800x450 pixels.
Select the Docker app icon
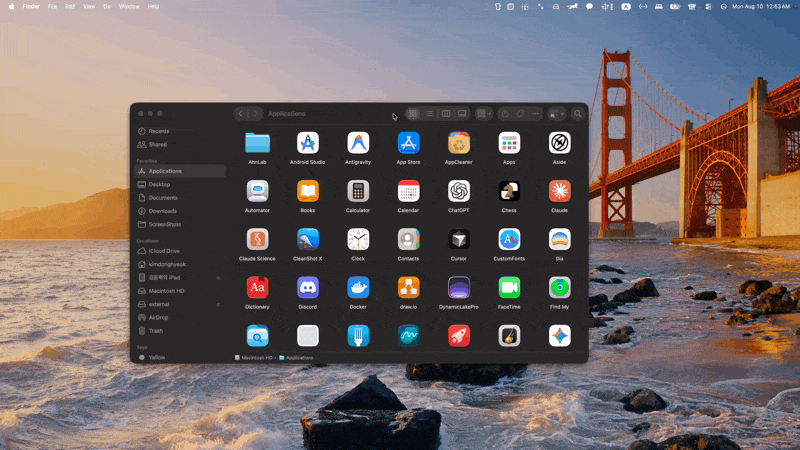[x=358, y=288]
